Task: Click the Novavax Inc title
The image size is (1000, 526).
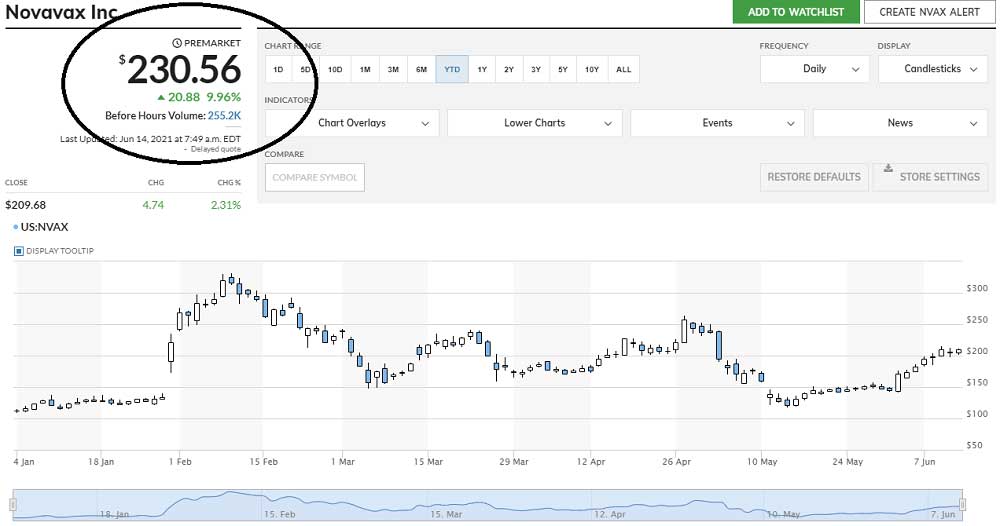Action: (61, 11)
